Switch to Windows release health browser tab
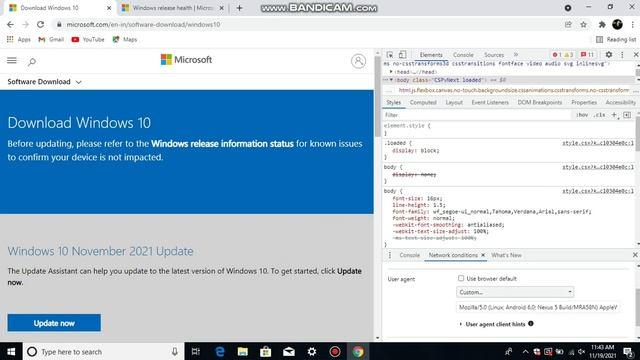The height and width of the screenshot is (360, 640). [173, 8]
